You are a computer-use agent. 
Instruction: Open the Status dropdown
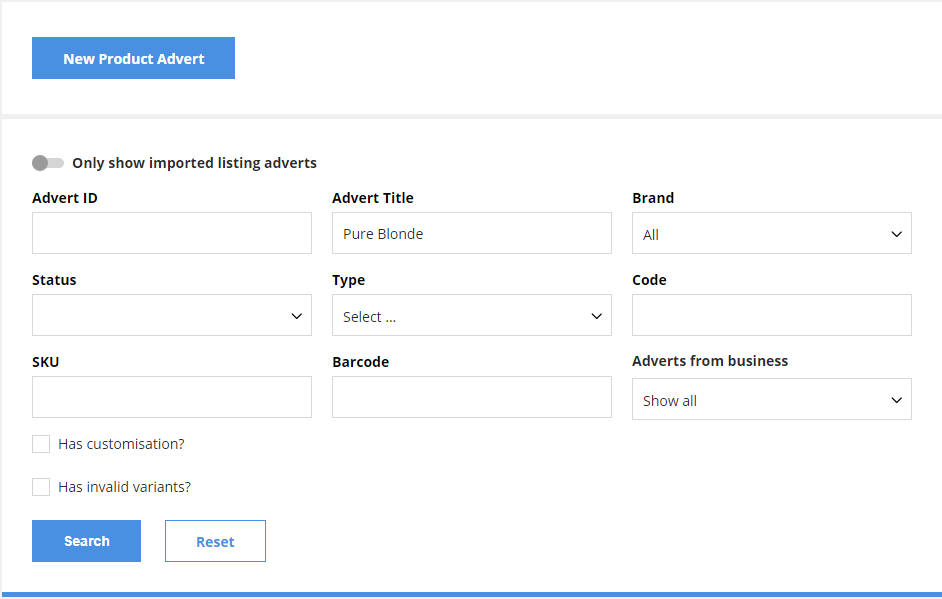pyautogui.click(x=172, y=315)
